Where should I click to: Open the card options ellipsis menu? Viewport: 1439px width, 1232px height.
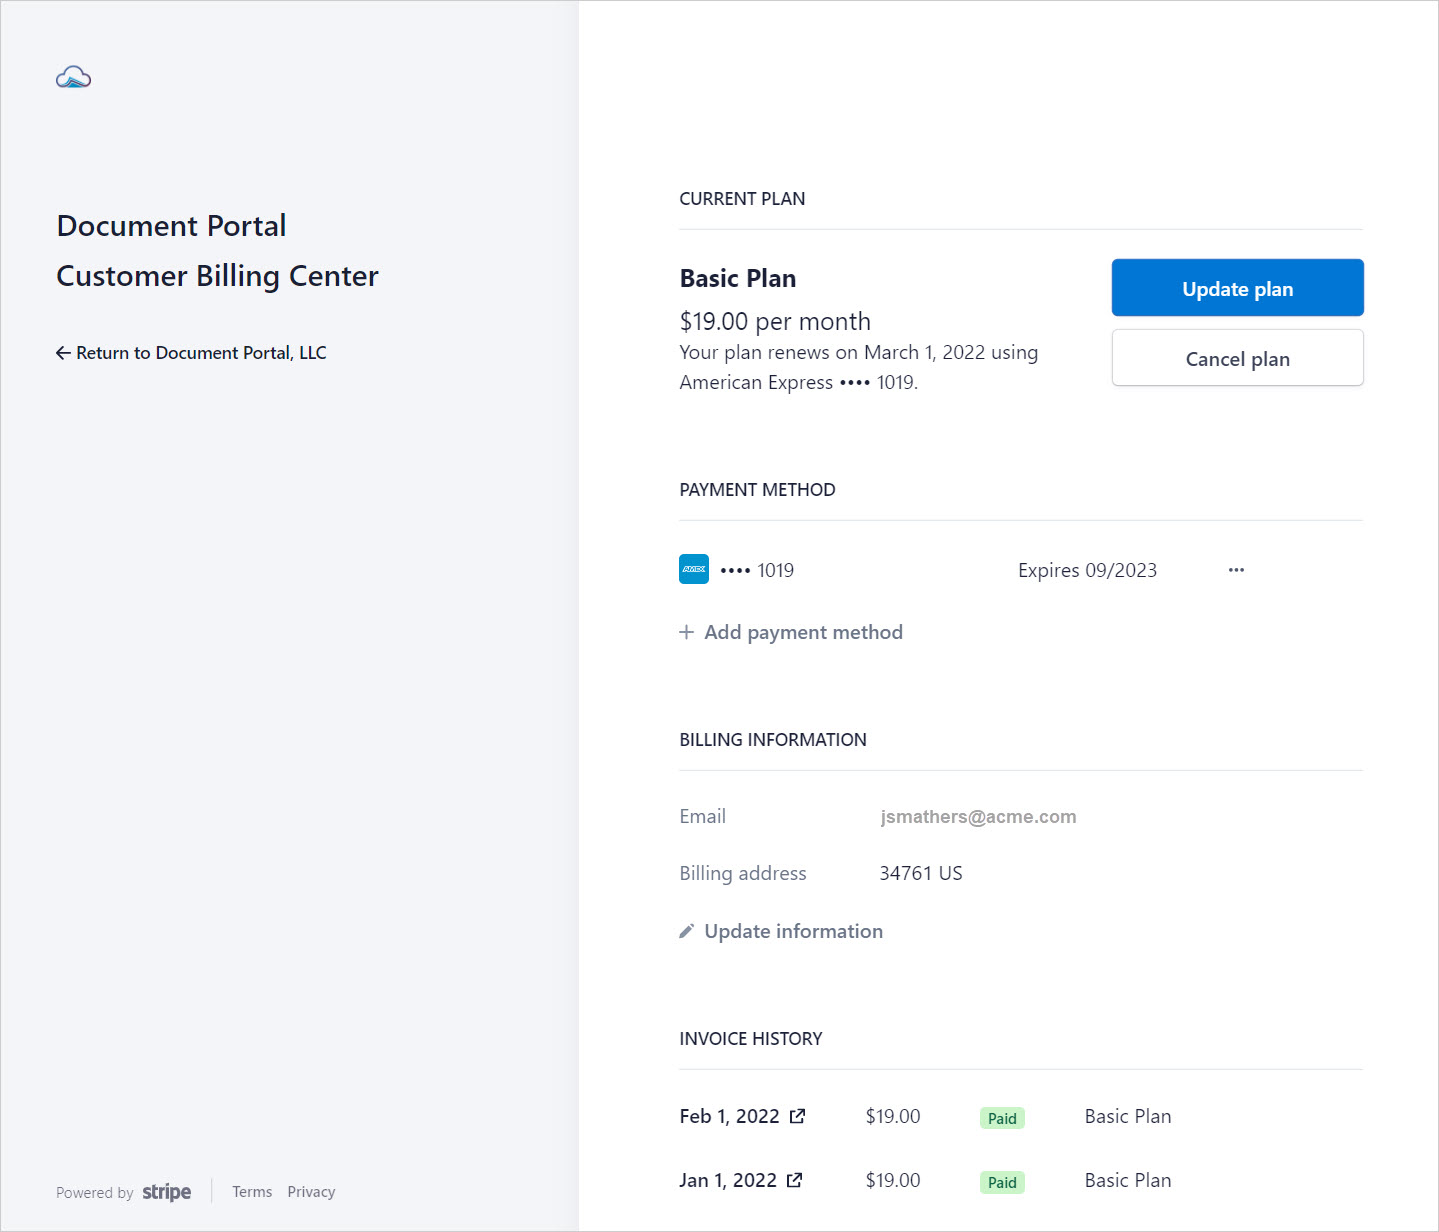point(1236,569)
